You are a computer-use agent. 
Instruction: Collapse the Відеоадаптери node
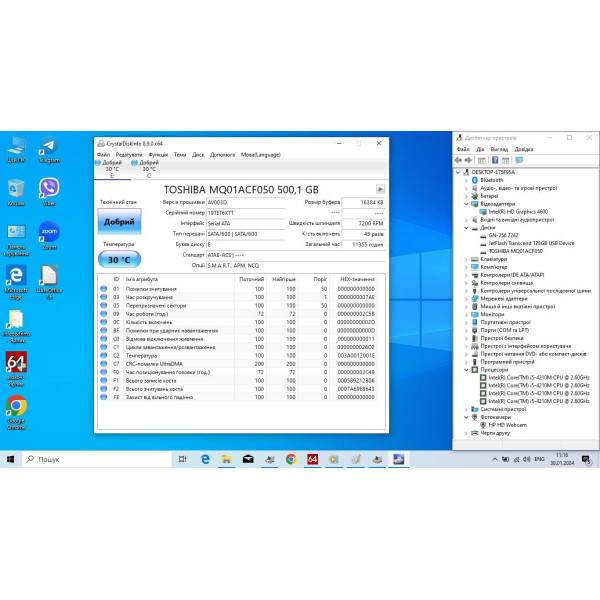[x=466, y=204]
